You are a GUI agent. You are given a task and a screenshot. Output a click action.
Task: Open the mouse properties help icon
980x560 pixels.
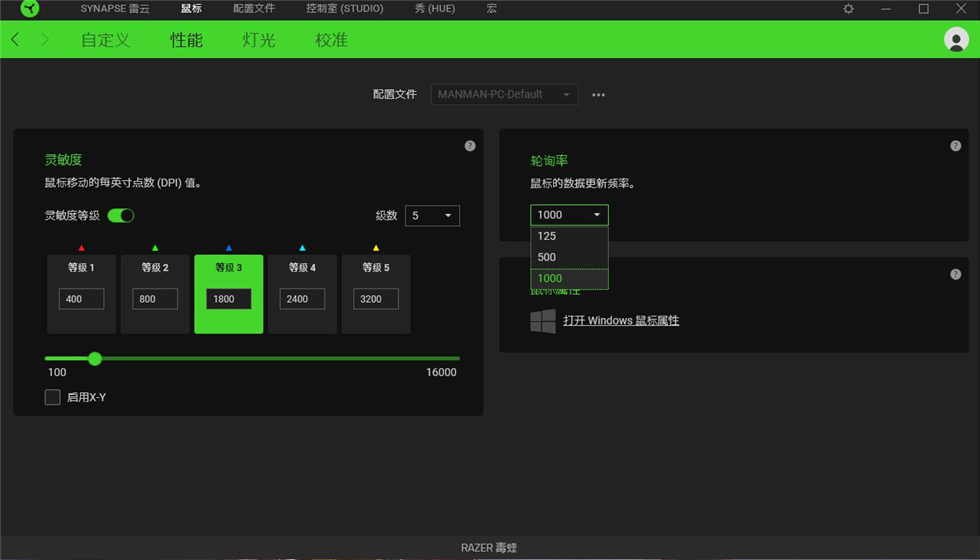click(x=956, y=274)
